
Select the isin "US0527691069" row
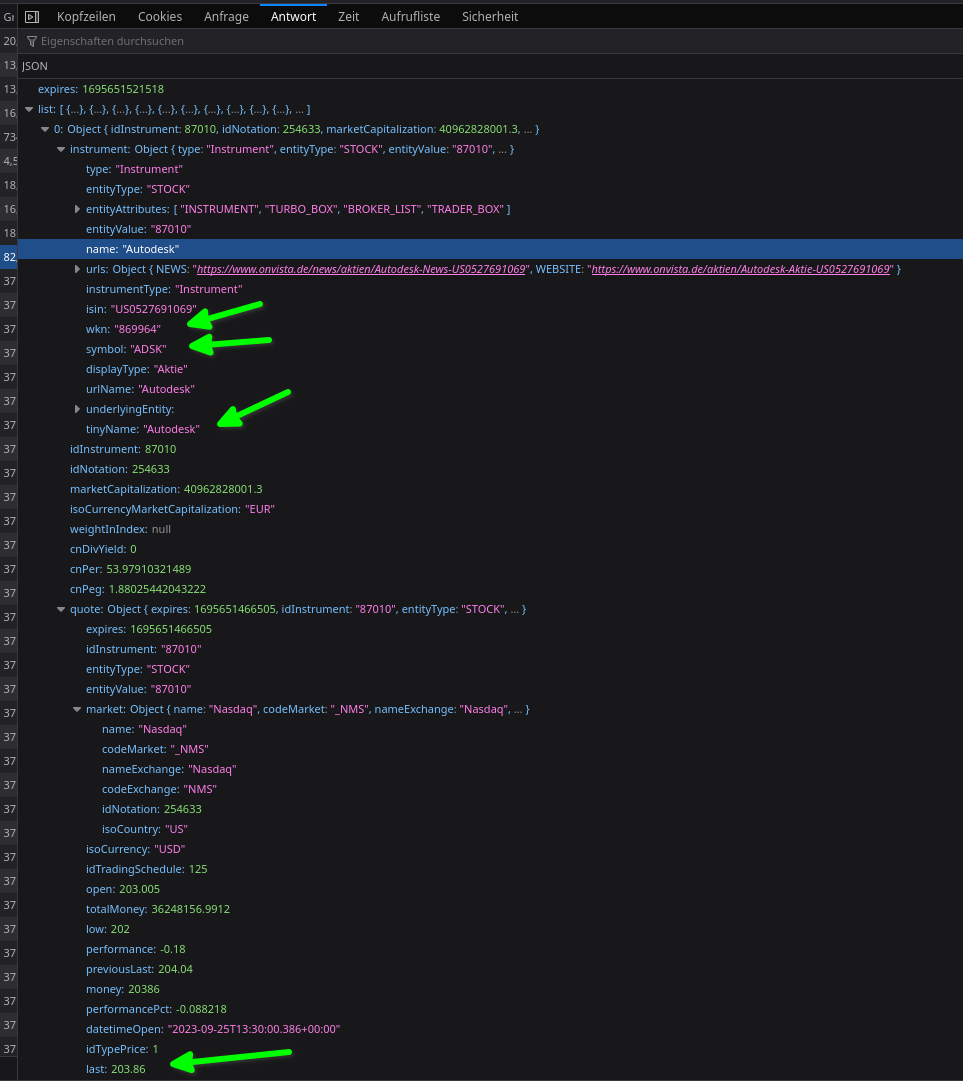coord(490,309)
